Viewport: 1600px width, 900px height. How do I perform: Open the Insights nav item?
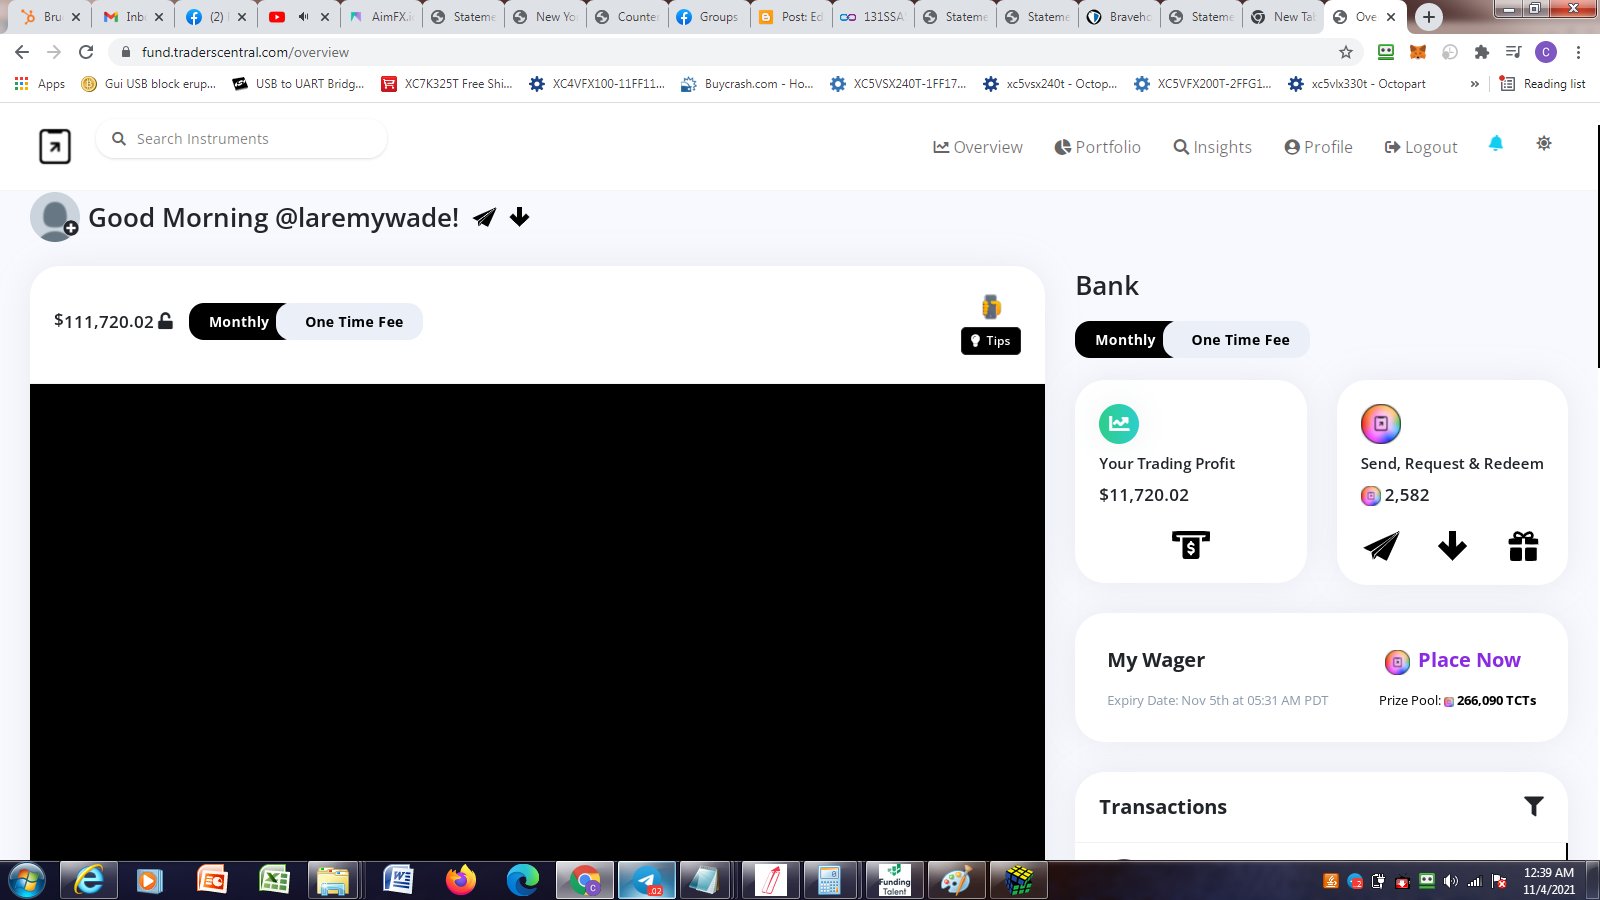tap(1212, 147)
